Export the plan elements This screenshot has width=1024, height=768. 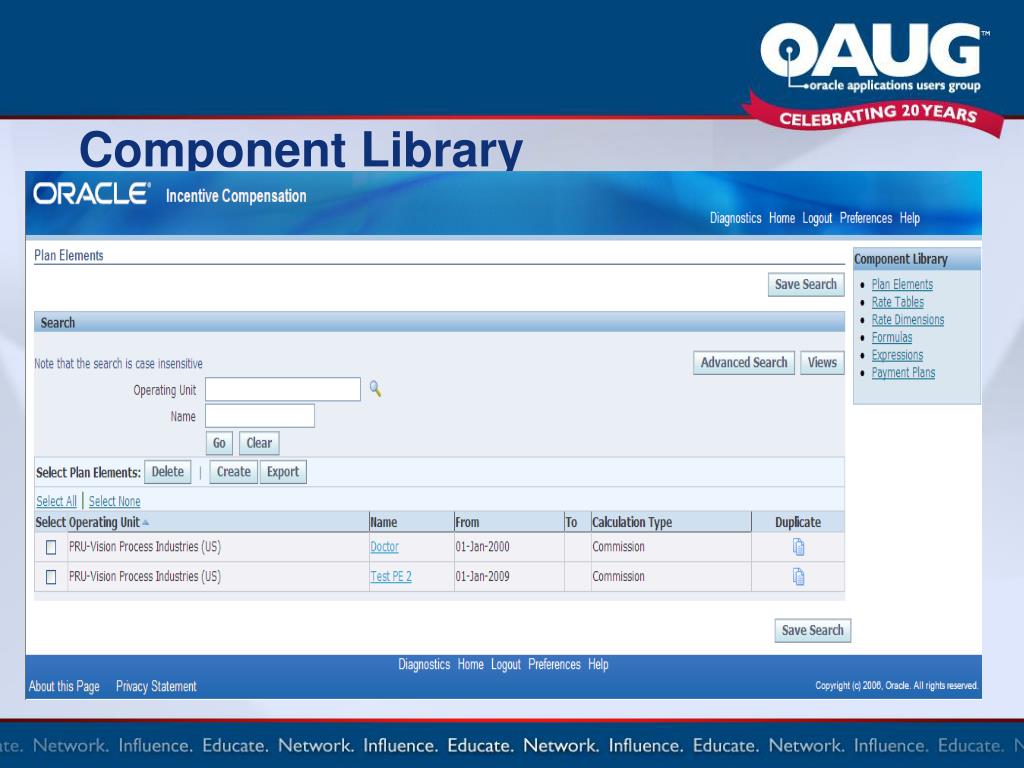click(283, 472)
